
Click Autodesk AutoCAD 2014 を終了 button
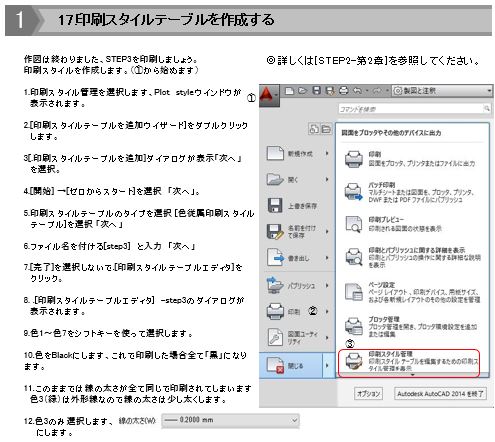tap(440, 393)
